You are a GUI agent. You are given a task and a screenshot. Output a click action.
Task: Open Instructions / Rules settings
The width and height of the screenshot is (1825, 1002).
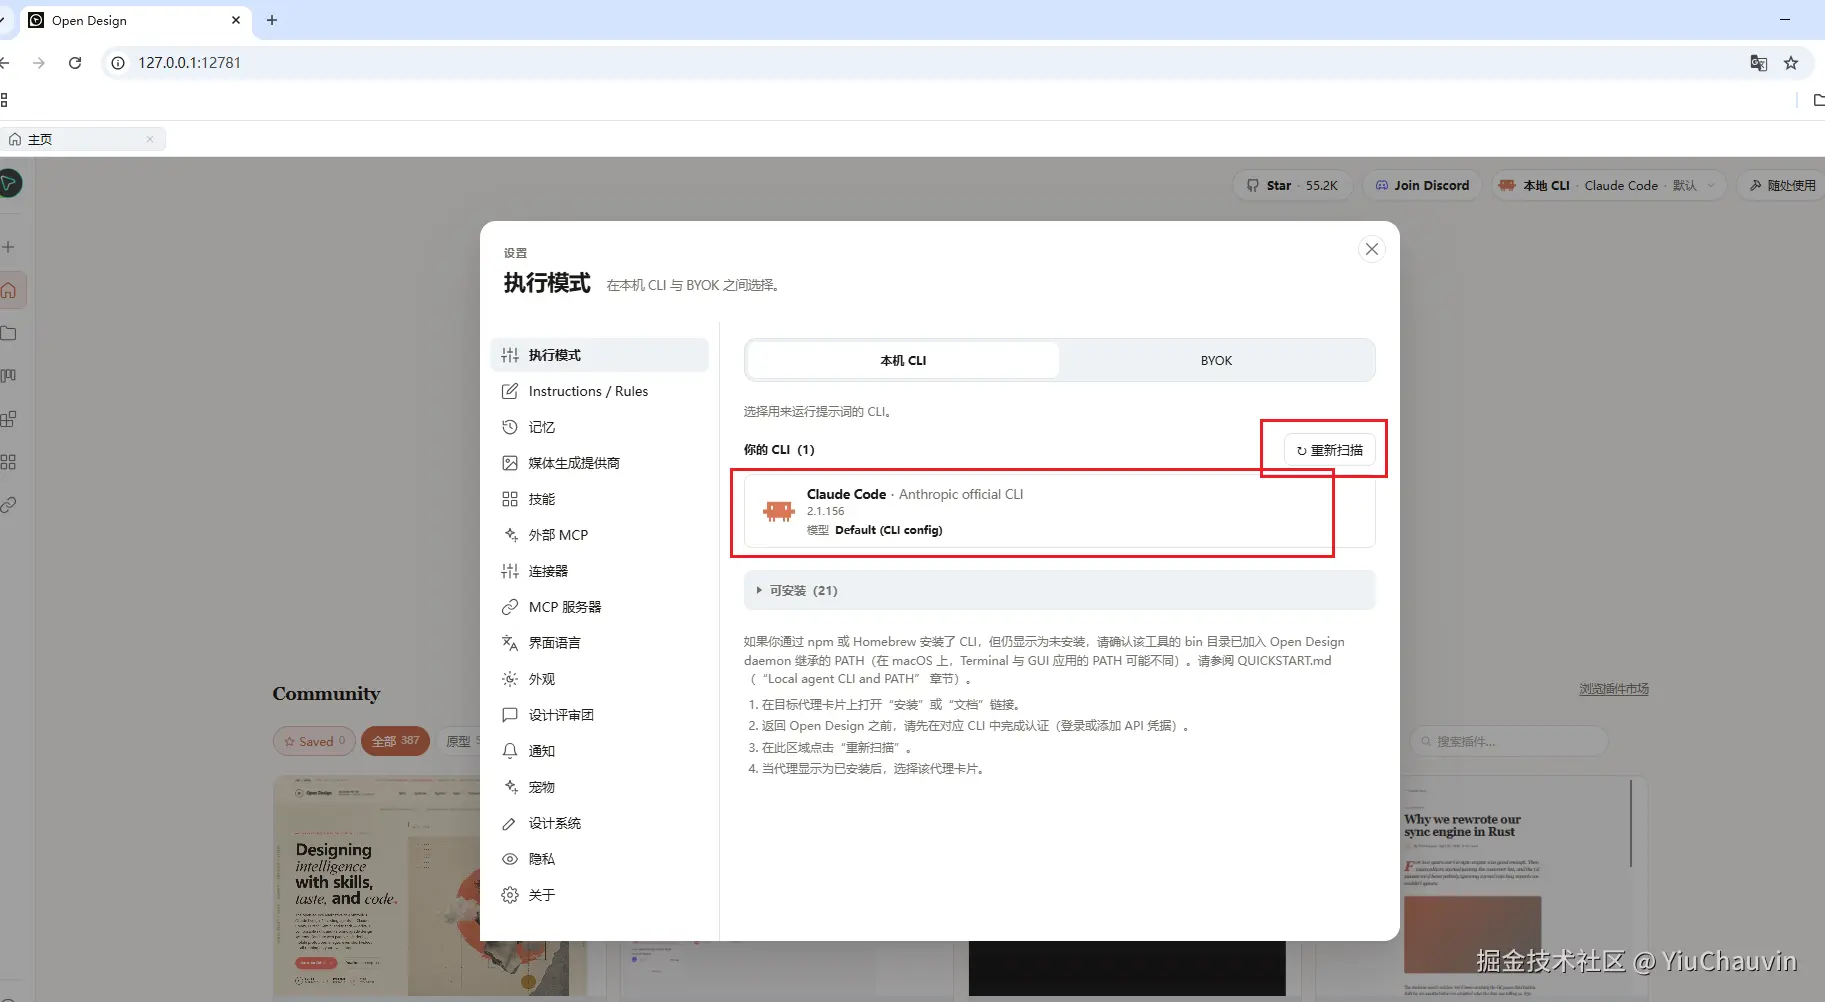pos(599,391)
